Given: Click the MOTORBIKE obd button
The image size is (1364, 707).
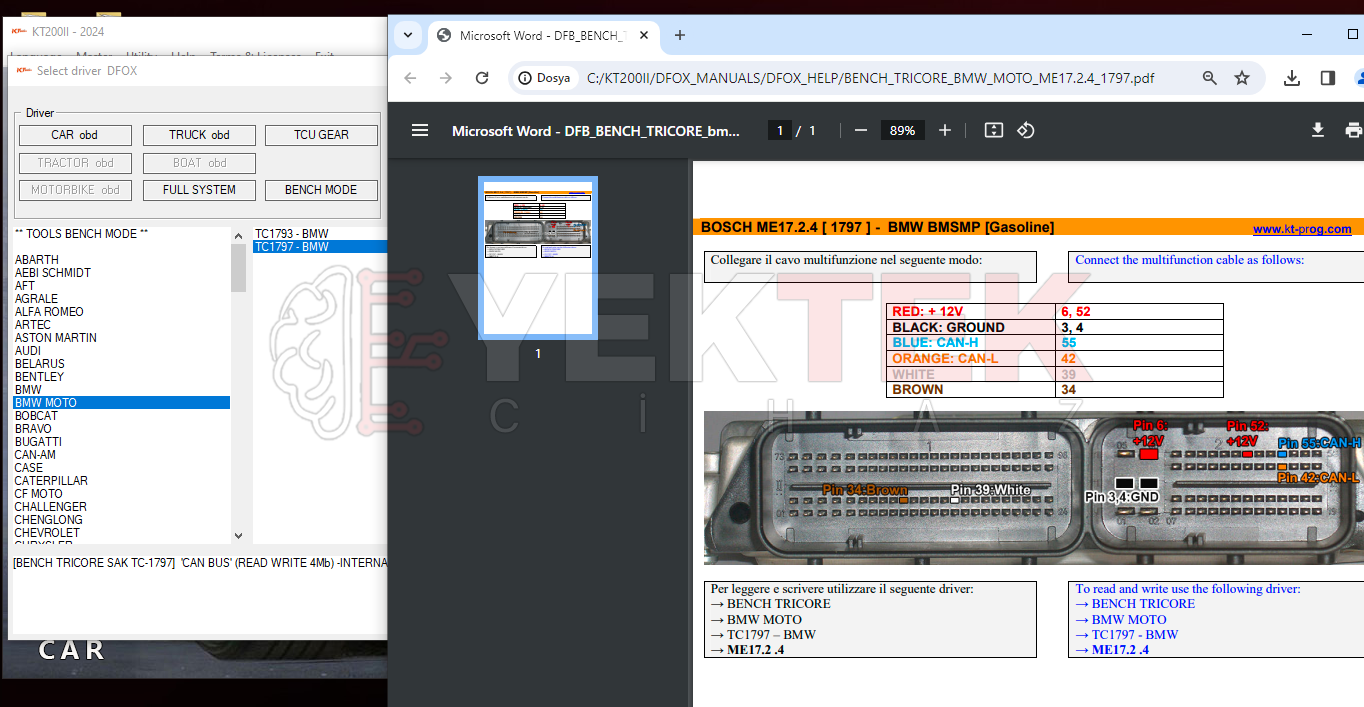Looking at the screenshot, I should (75, 190).
